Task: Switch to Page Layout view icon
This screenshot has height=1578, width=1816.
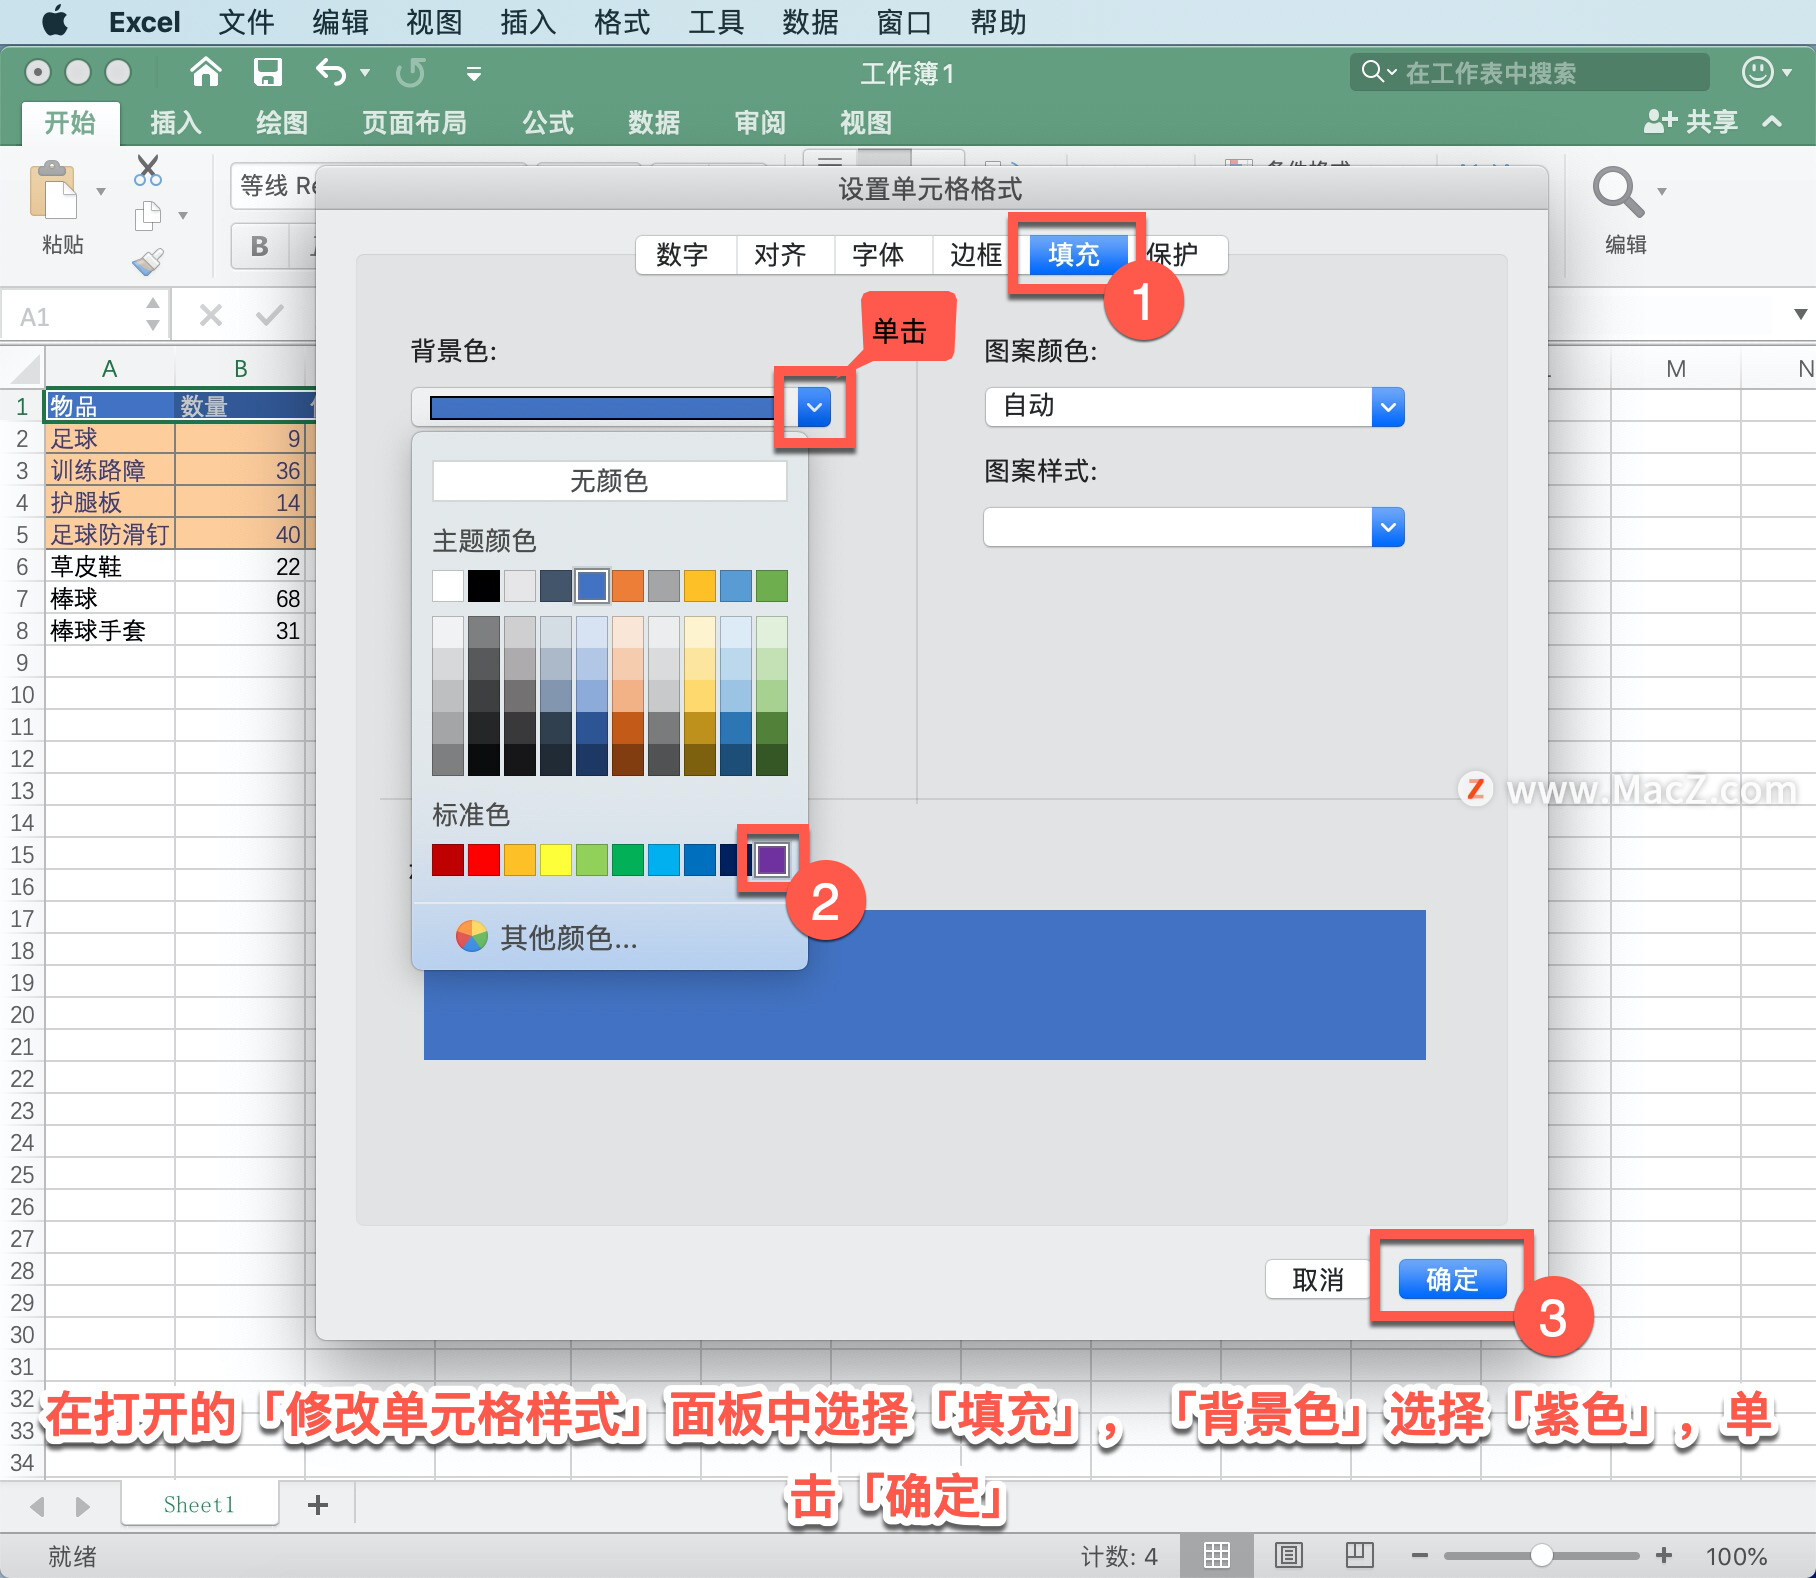Action: [1289, 1556]
